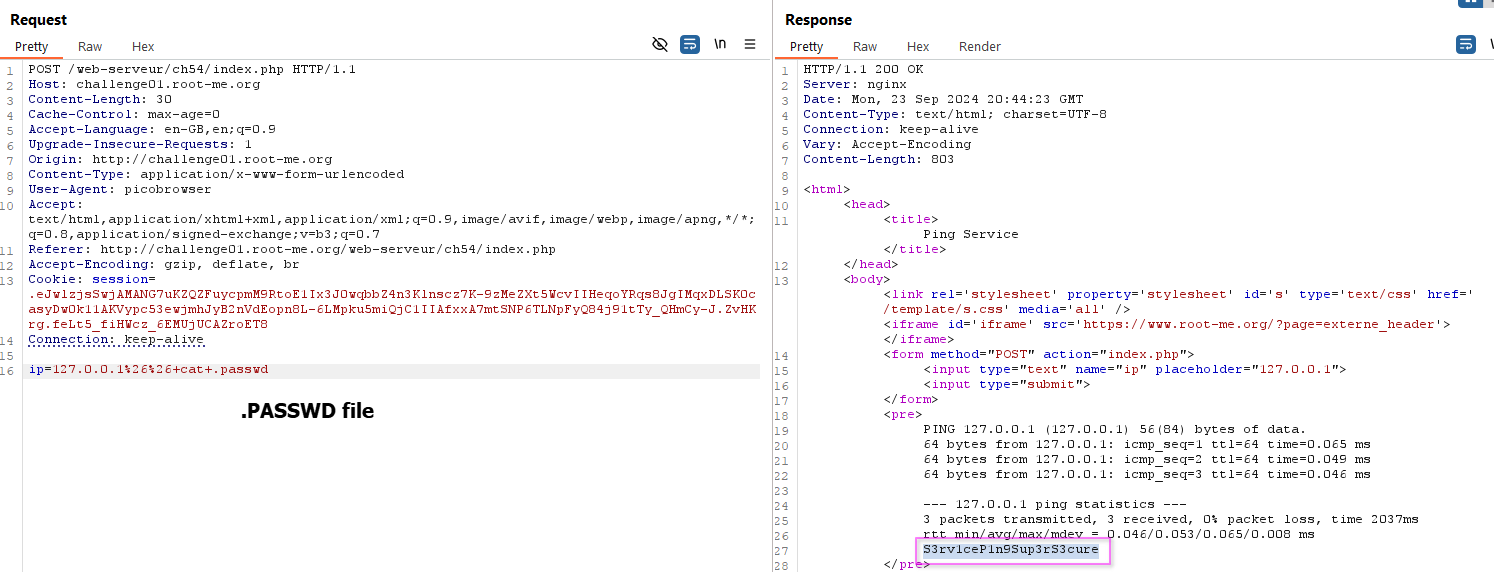Viewport: 1494px width, 572px height.
Task: Select the User-Agent: picobrowser header
Action: (x=120, y=189)
